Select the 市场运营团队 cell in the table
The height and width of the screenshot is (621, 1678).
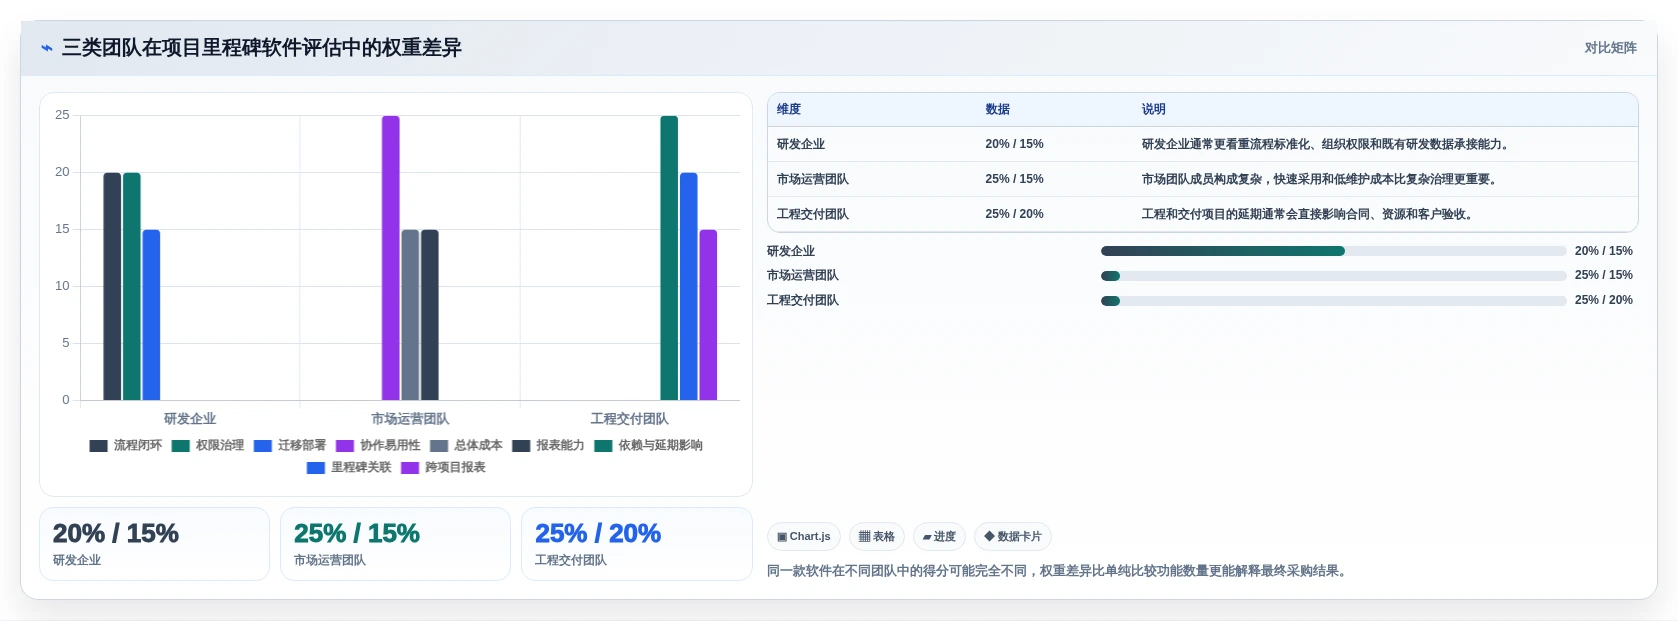click(813, 180)
